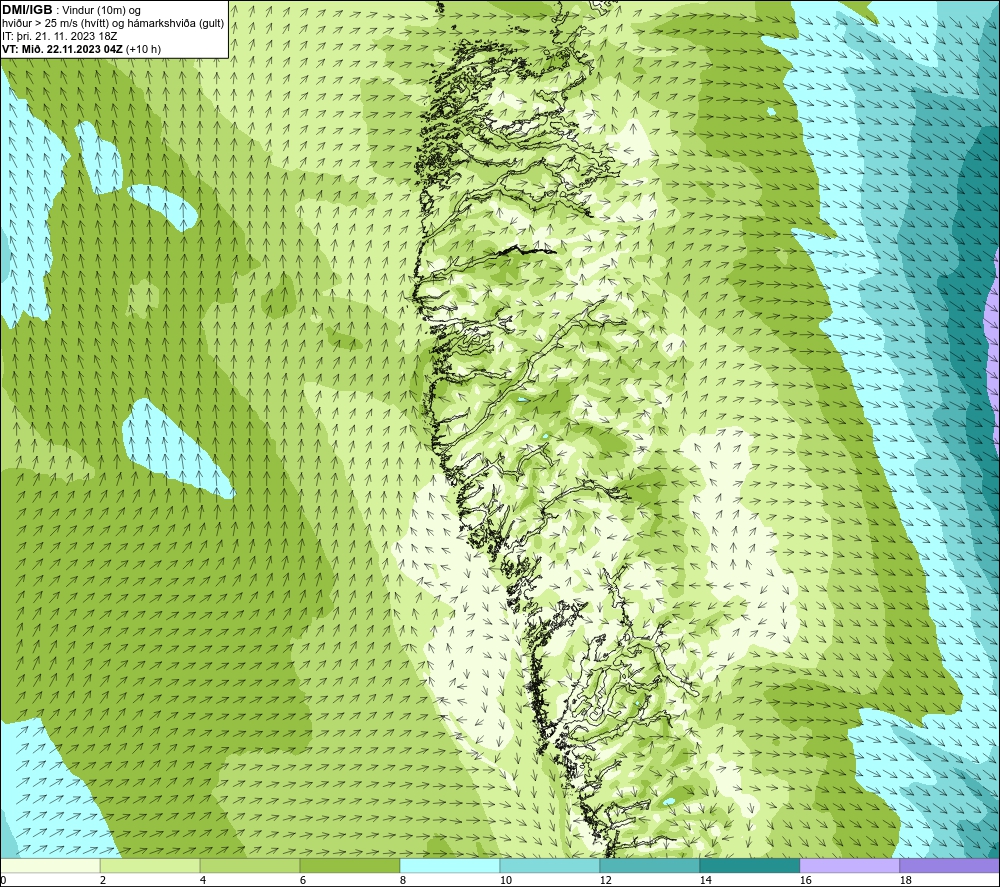Click the legend scale label '0'

point(3,881)
